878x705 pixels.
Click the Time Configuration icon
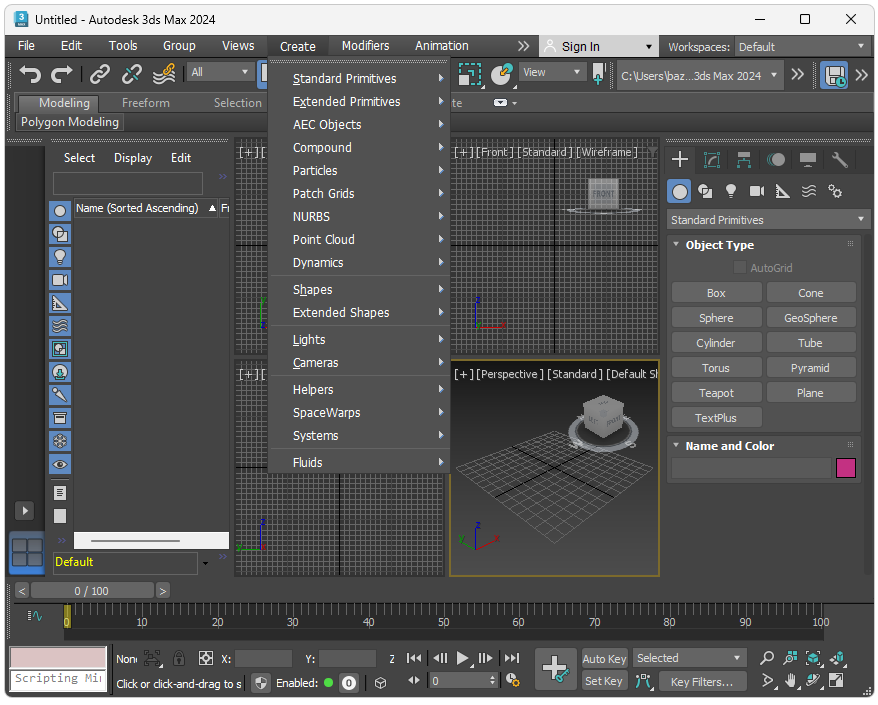tap(512, 680)
